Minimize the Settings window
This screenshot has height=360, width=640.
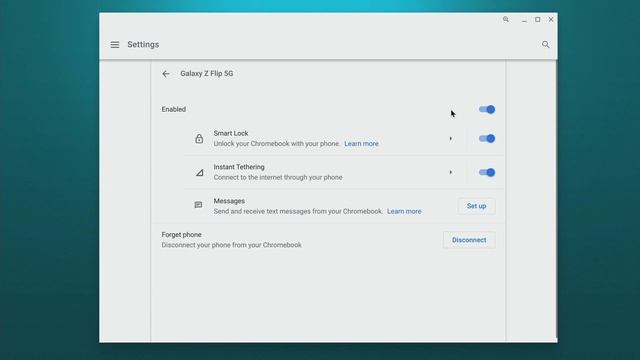tap(524, 20)
